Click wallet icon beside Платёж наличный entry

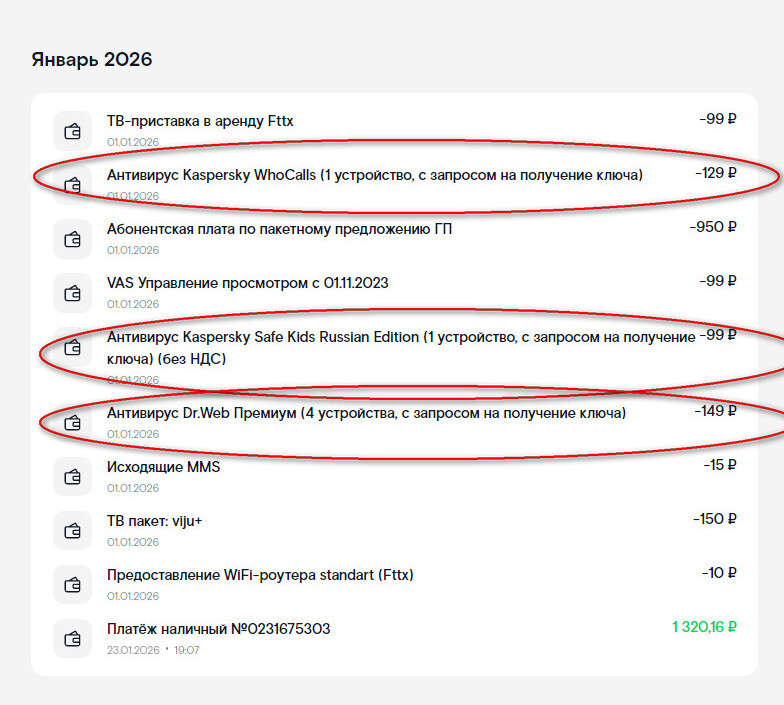tap(72, 639)
